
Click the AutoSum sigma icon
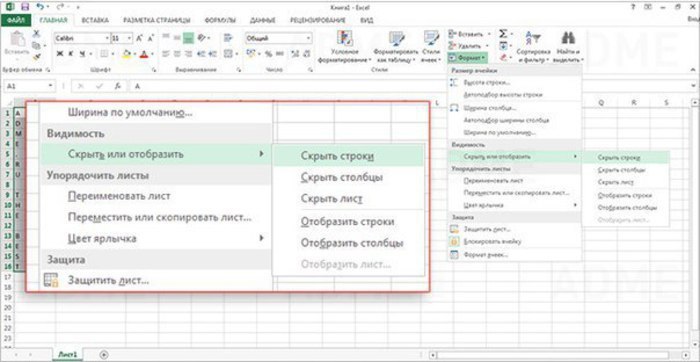503,33
